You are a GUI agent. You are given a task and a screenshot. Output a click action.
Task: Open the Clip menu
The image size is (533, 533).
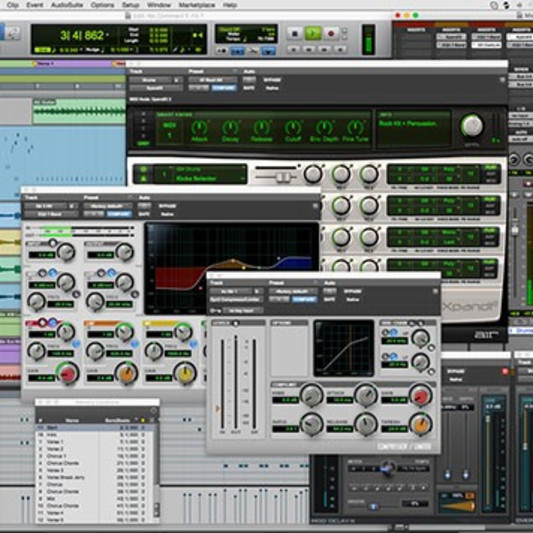tap(13, 5)
